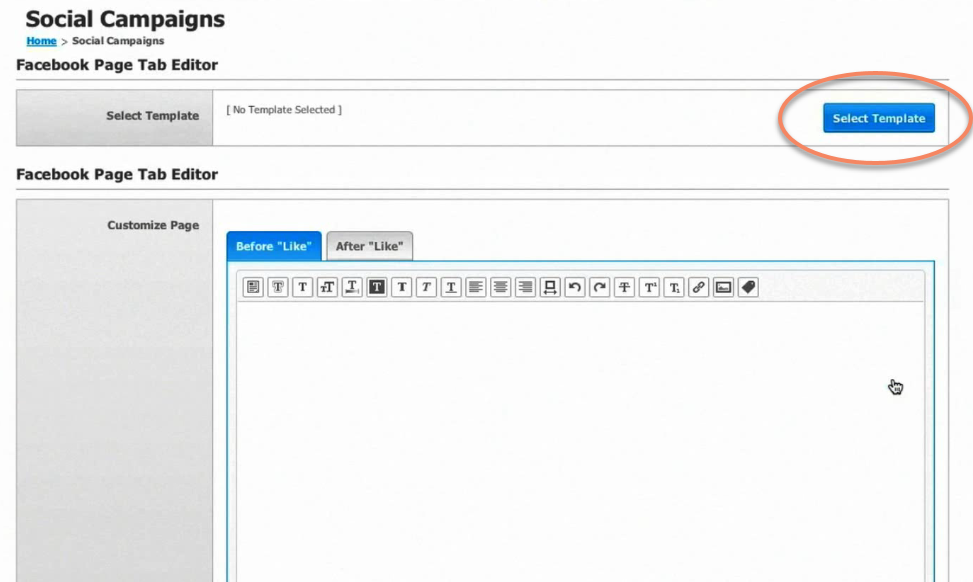The height and width of the screenshot is (582, 973).
Task: Align text to the left
Action: click(476, 287)
